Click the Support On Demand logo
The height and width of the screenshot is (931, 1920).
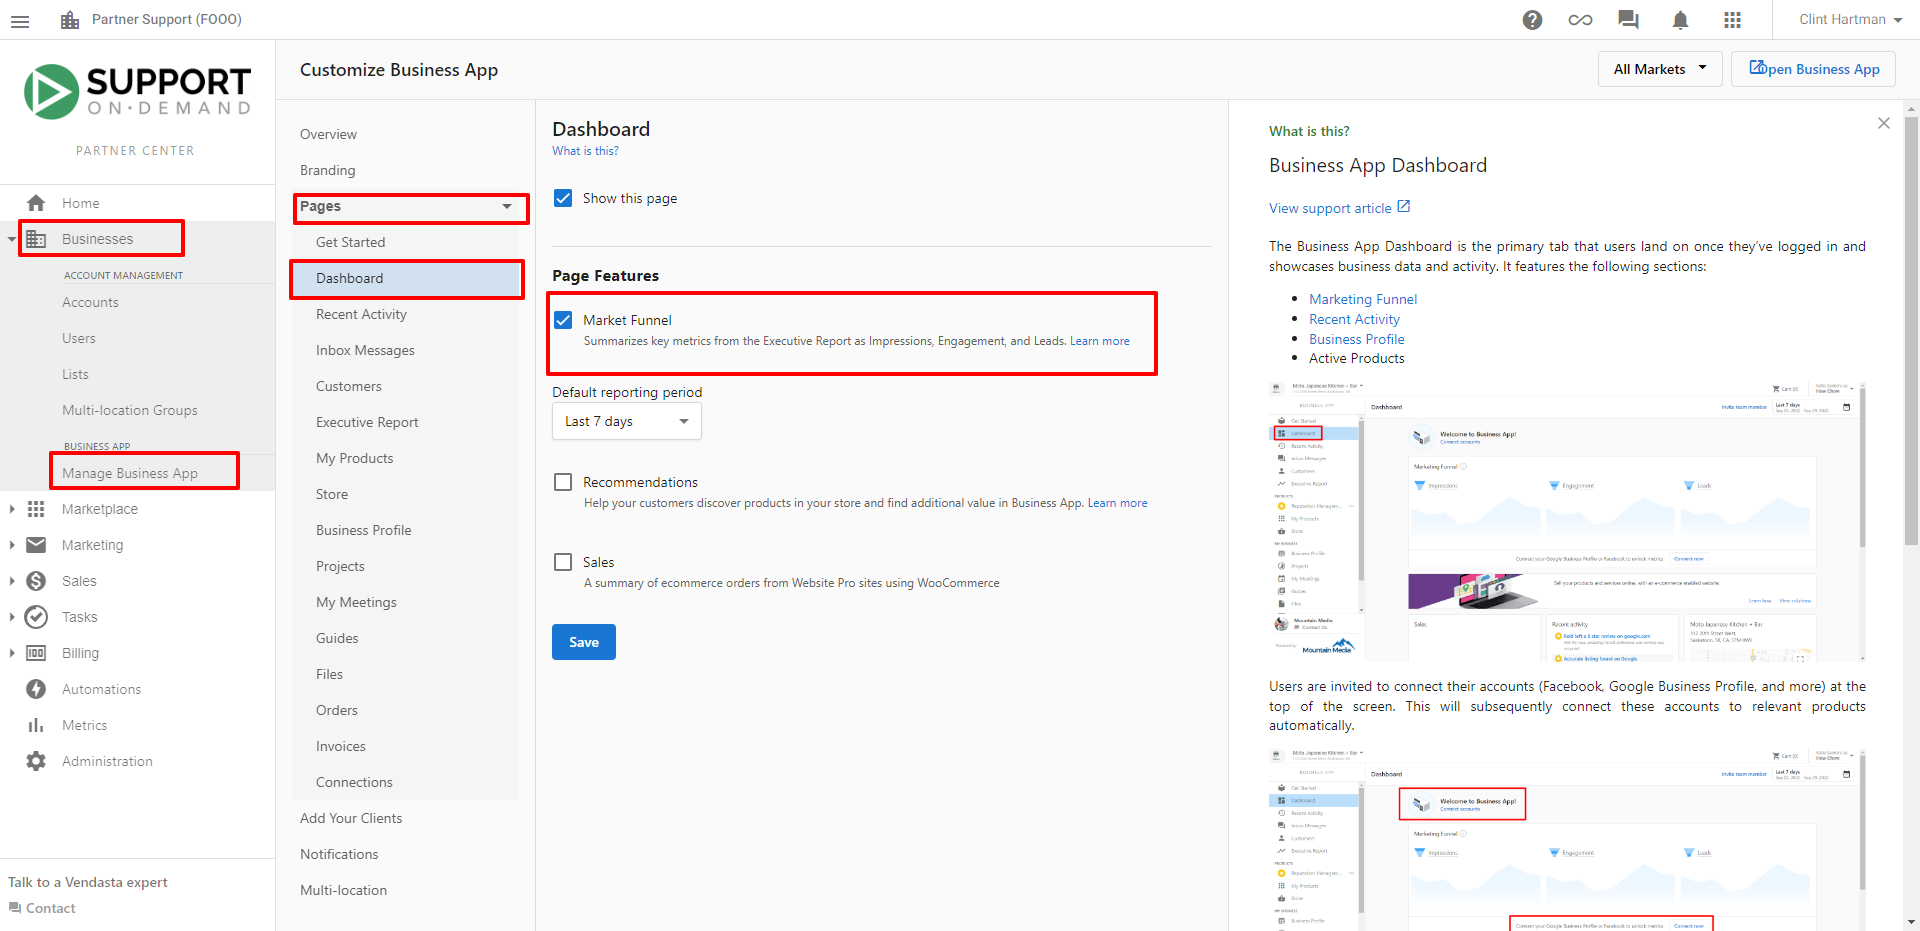(137, 92)
